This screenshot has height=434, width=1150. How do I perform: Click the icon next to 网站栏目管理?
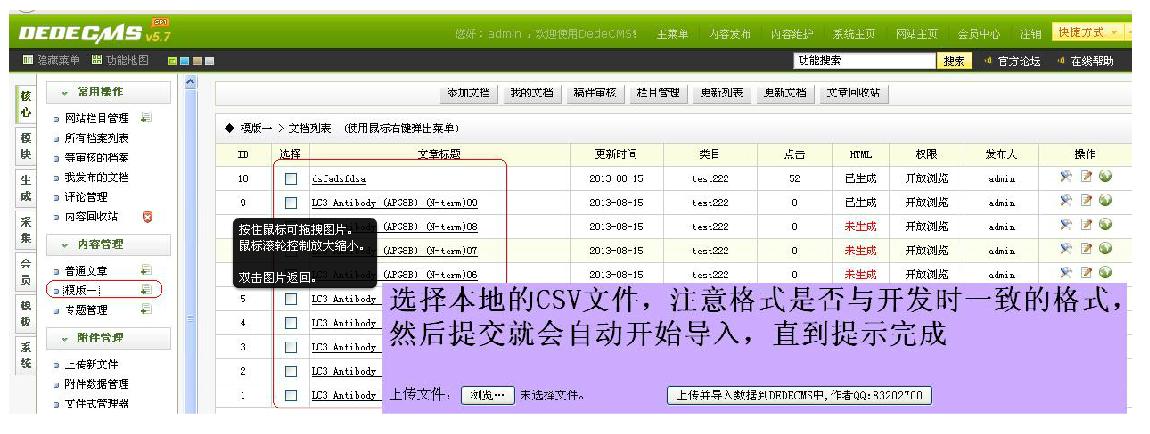pyautogui.click(x=147, y=117)
